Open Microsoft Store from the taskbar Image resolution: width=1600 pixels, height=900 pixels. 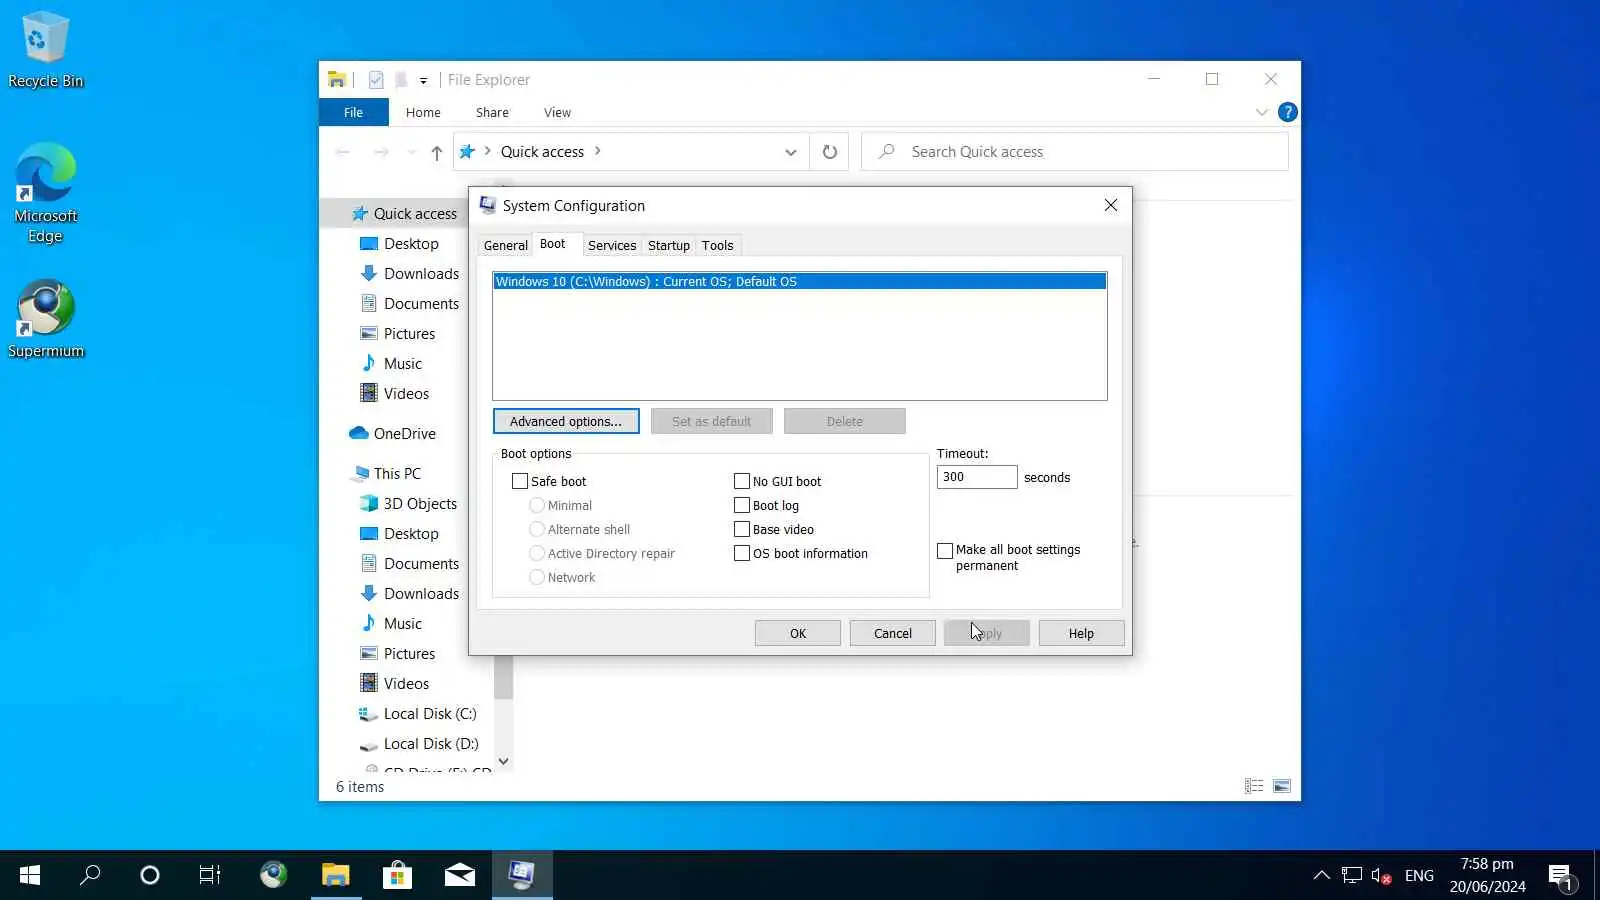pos(397,875)
